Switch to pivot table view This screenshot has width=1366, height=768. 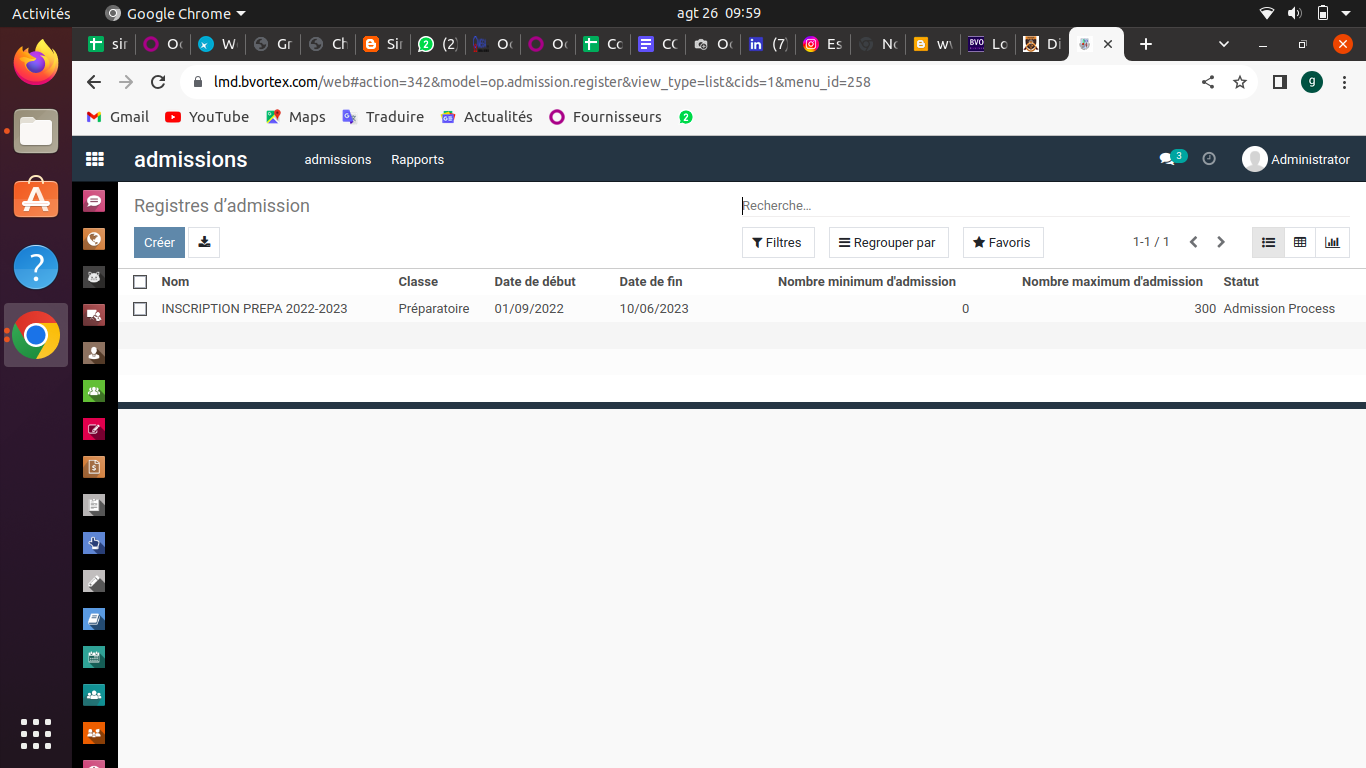click(x=1300, y=242)
